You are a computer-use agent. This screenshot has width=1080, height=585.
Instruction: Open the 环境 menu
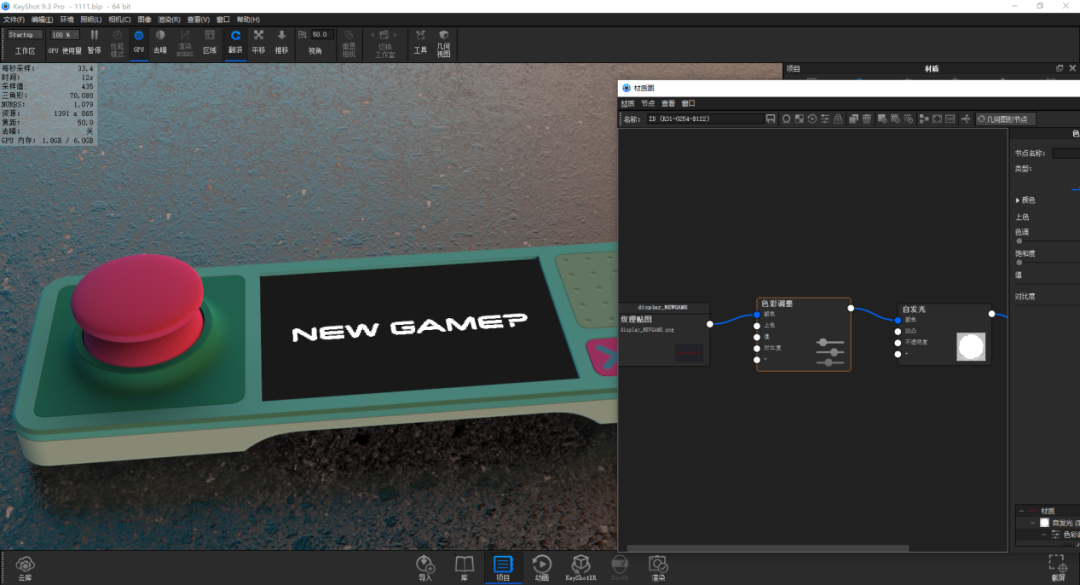pos(67,19)
